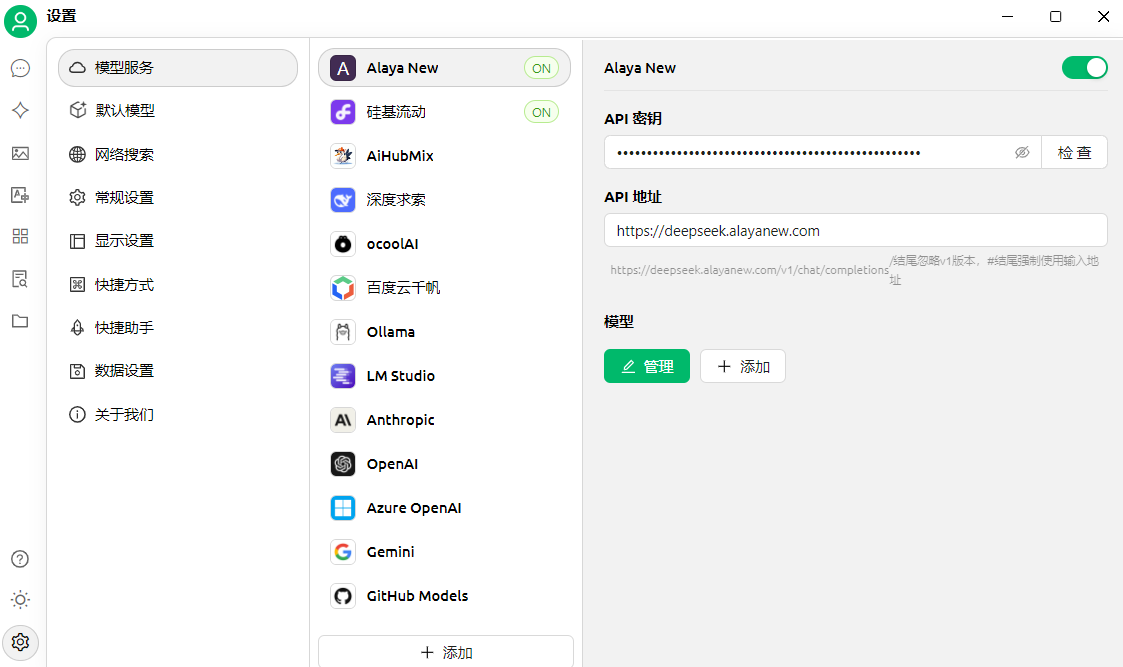This screenshot has width=1123, height=667.
Task: Select the Anthropic provider
Action: click(400, 420)
